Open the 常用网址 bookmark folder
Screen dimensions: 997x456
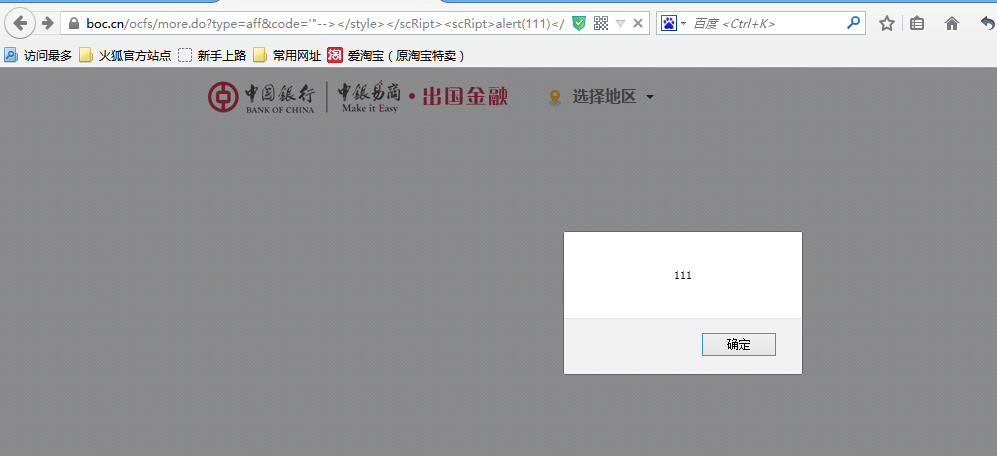(287, 56)
